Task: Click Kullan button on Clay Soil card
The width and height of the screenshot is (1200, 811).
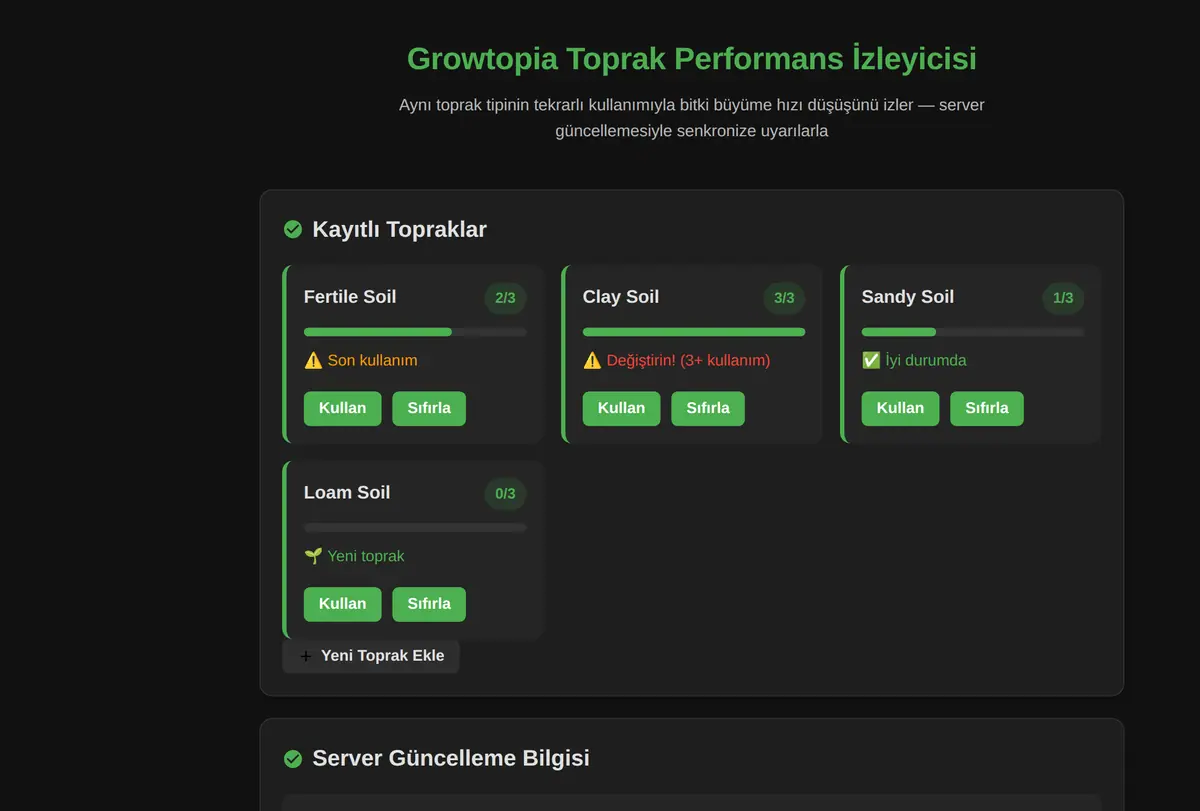Action: pos(621,408)
